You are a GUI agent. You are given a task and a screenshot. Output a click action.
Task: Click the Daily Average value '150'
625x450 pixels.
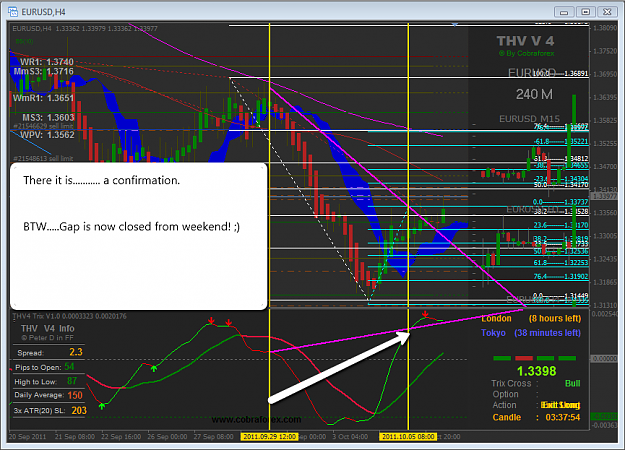pos(75,395)
